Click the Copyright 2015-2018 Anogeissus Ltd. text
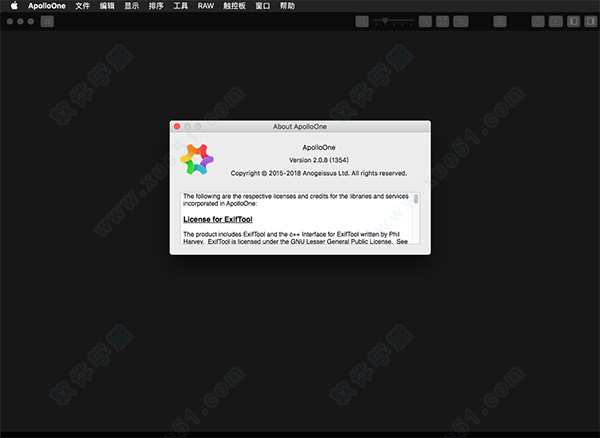This screenshot has height=438, width=600. click(319, 173)
